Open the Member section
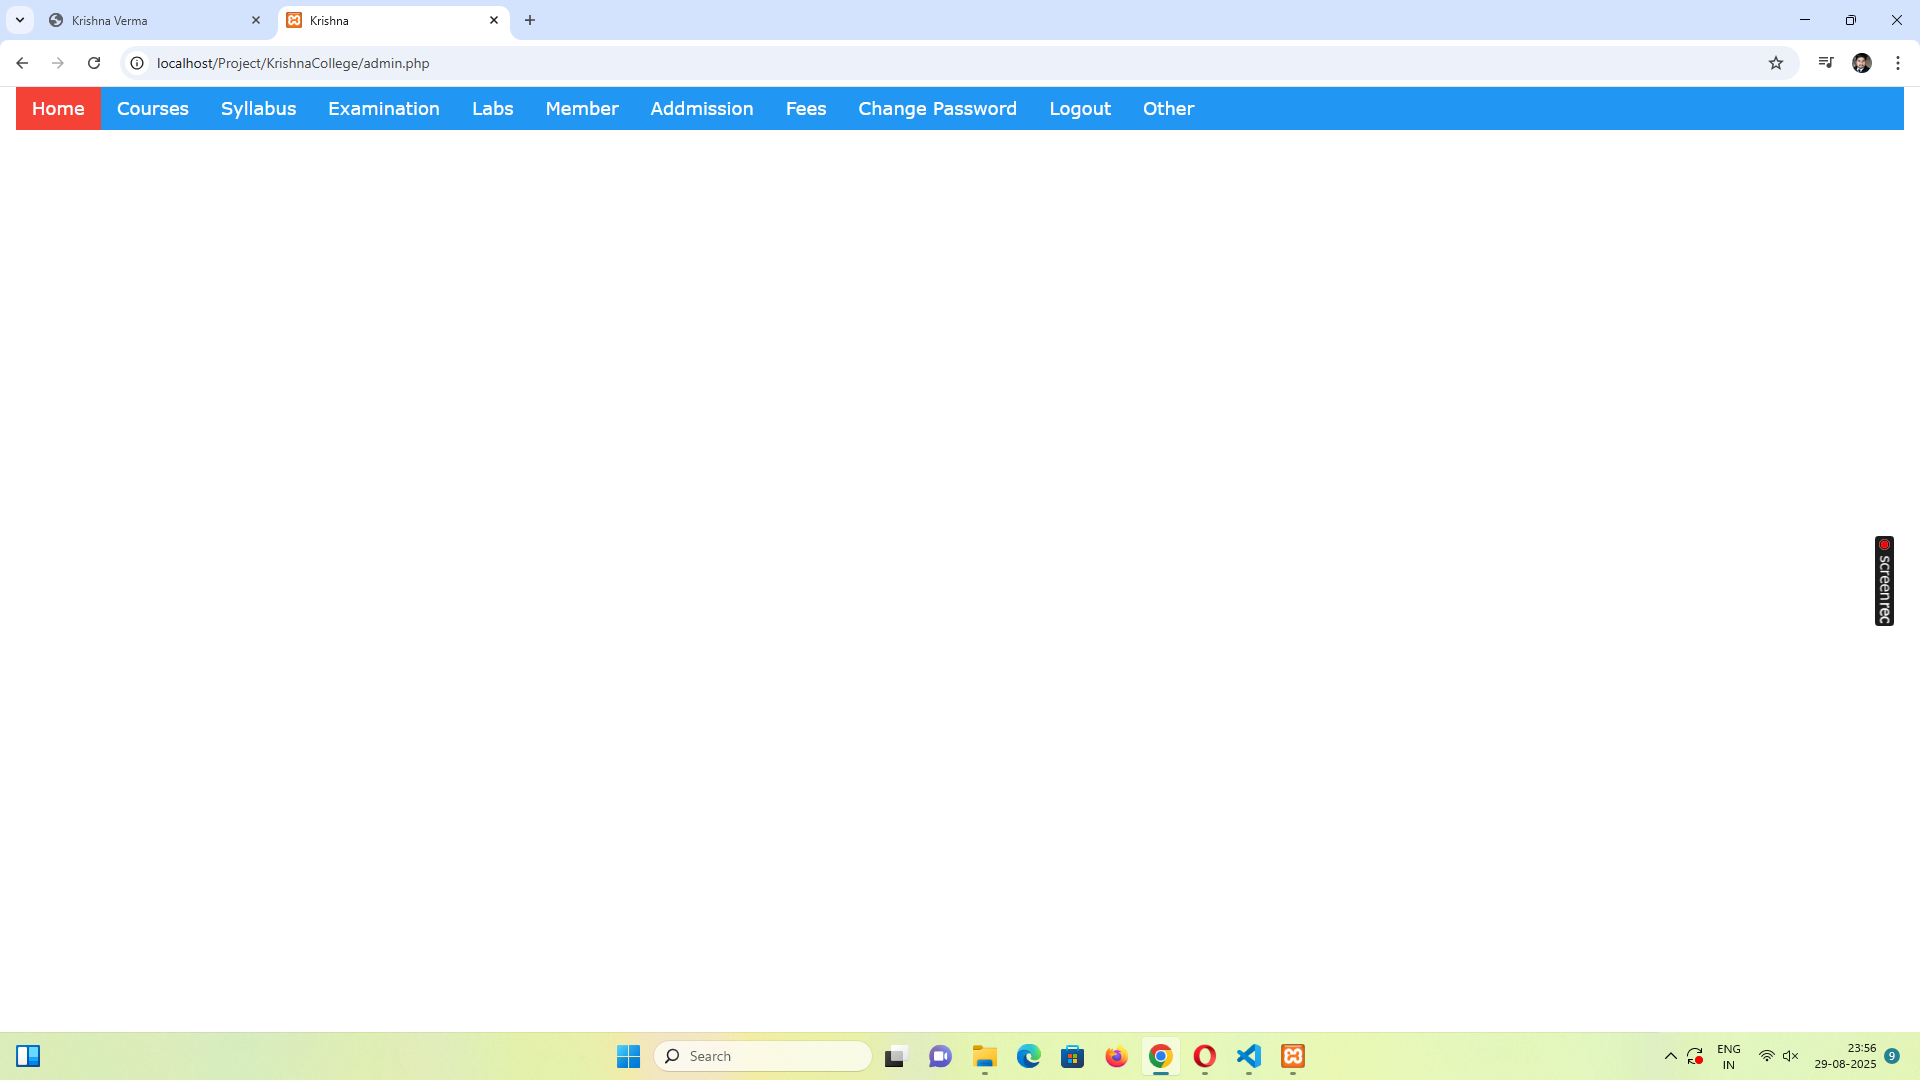1920x1080 pixels. pyautogui.click(x=582, y=108)
